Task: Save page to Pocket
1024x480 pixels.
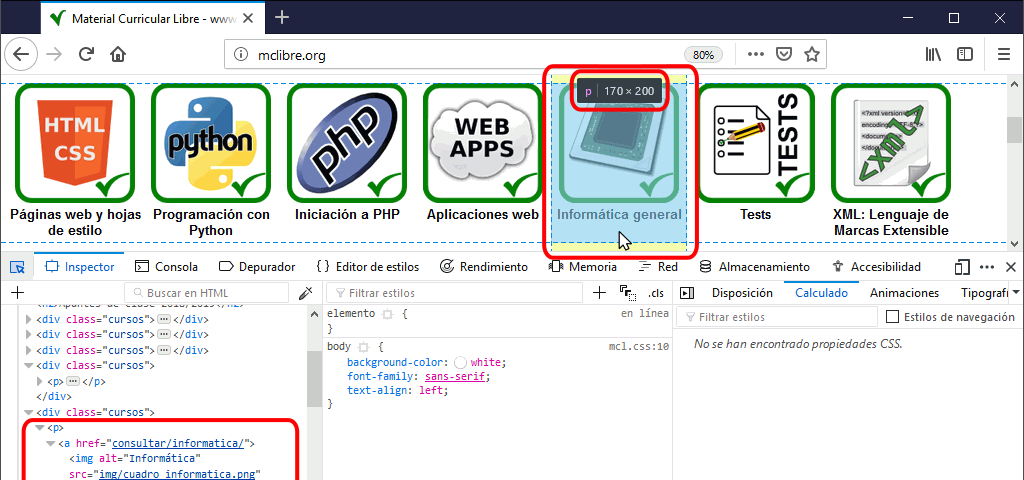Action: point(785,55)
